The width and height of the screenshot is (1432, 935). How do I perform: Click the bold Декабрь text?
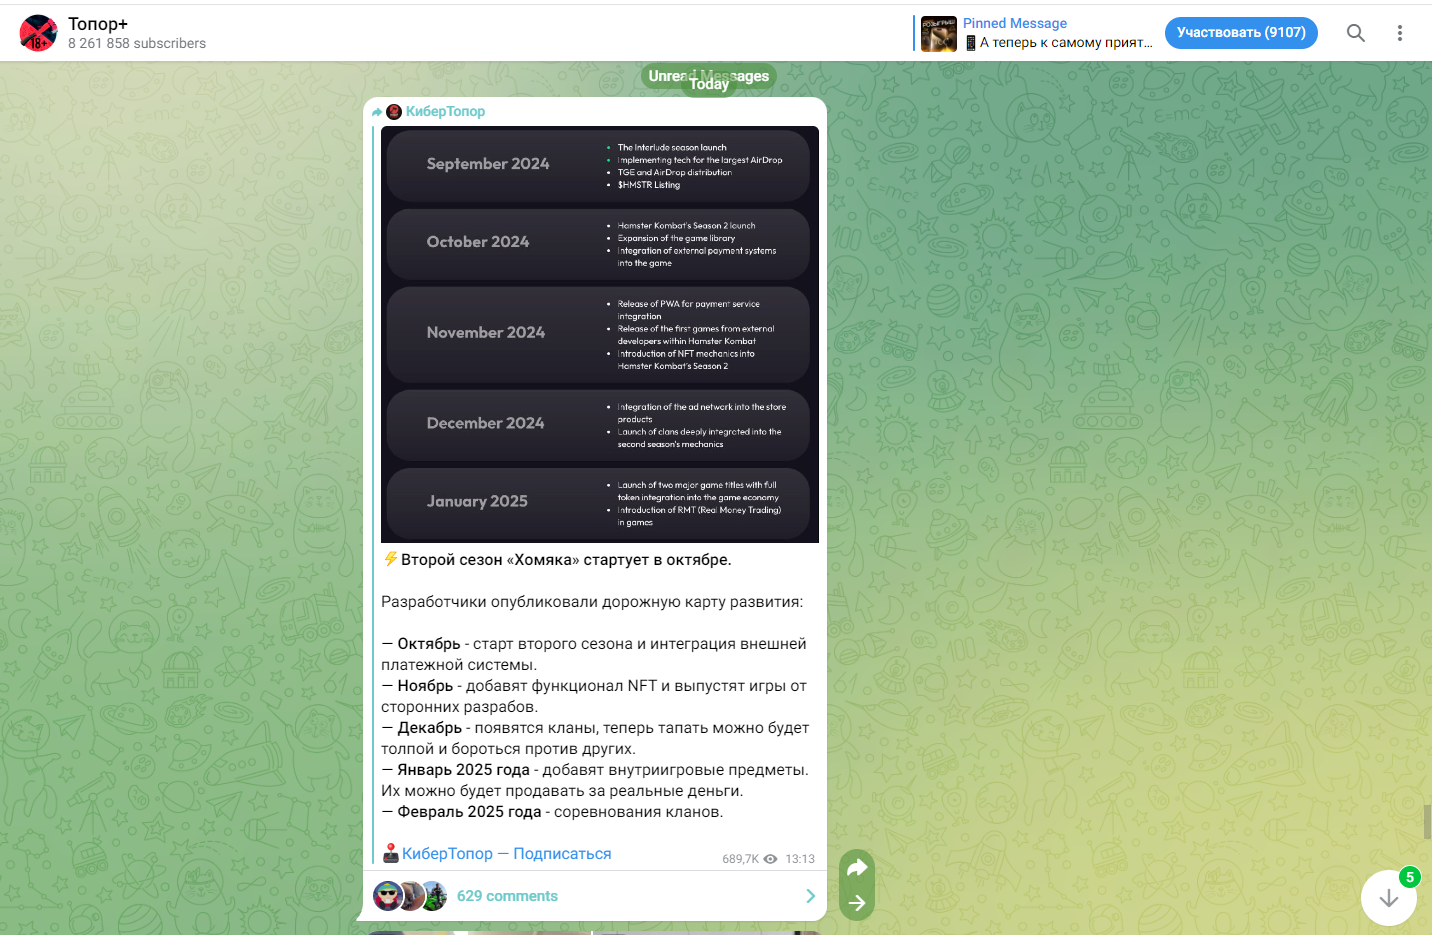click(430, 728)
